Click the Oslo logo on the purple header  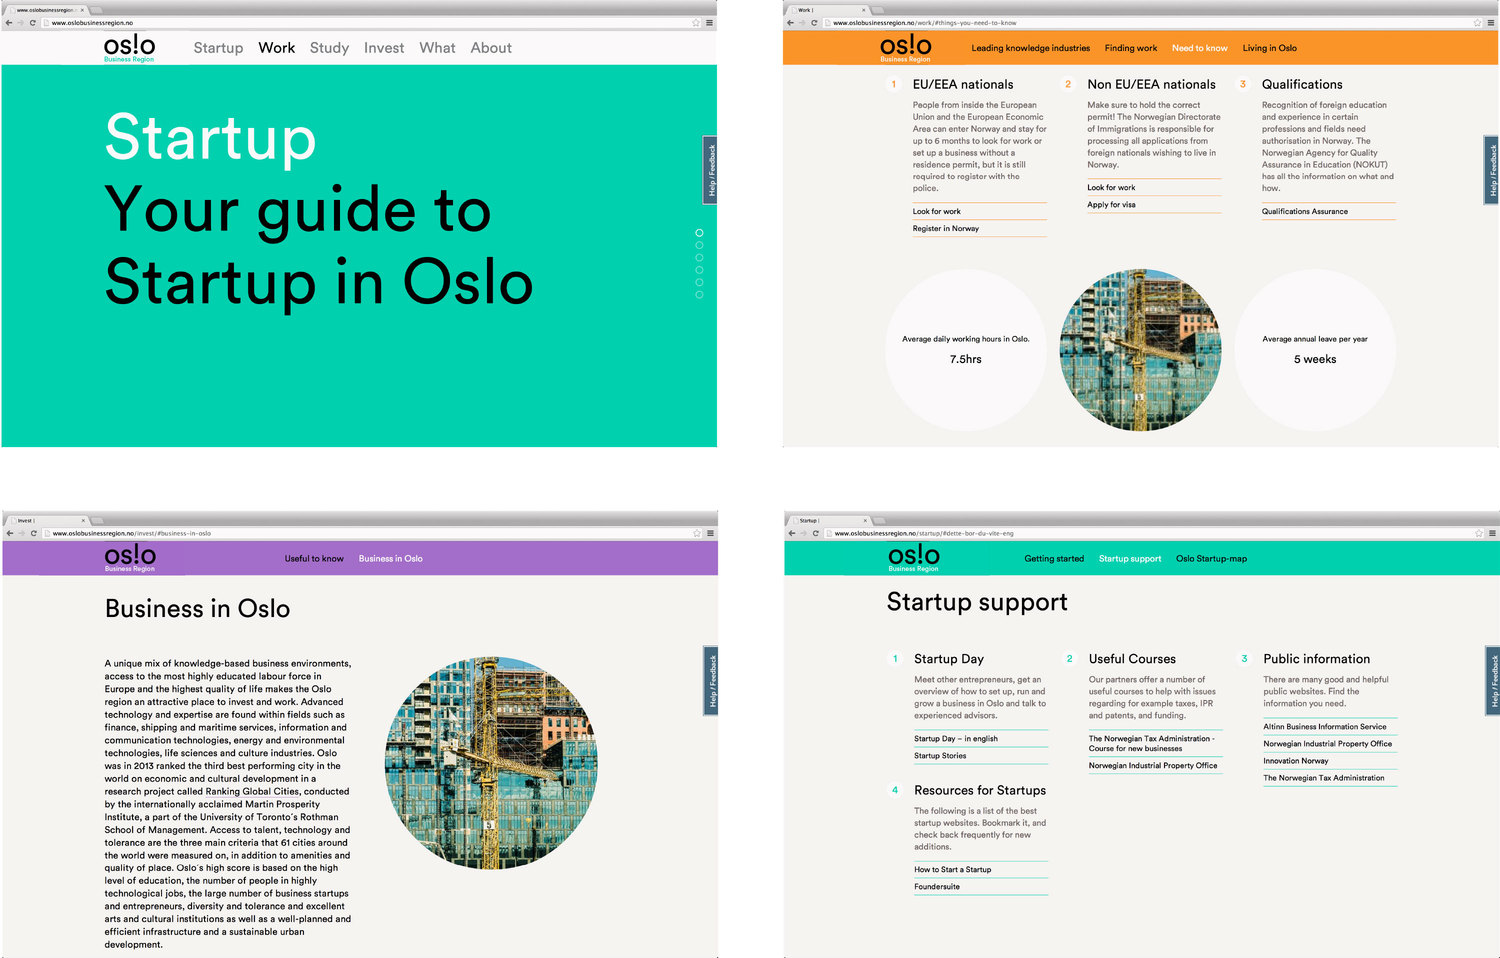[x=130, y=557]
